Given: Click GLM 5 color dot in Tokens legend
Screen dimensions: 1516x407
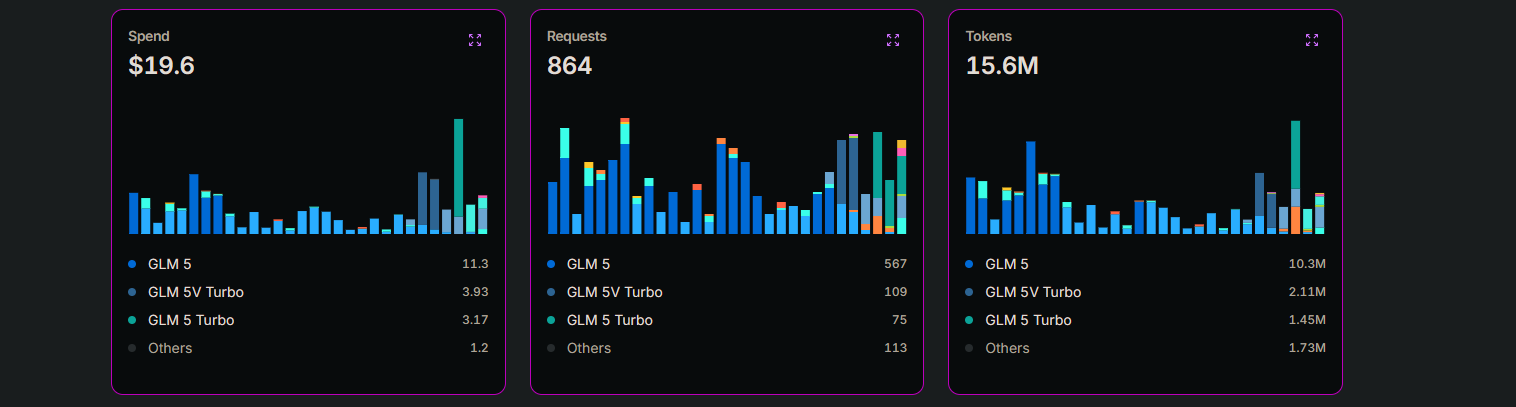Looking at the screenshot, I should pyautogui.click(x=969, y=264).
